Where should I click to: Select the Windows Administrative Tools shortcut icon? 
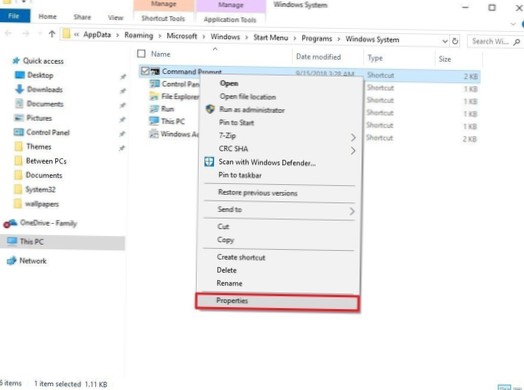coord(154,134)
